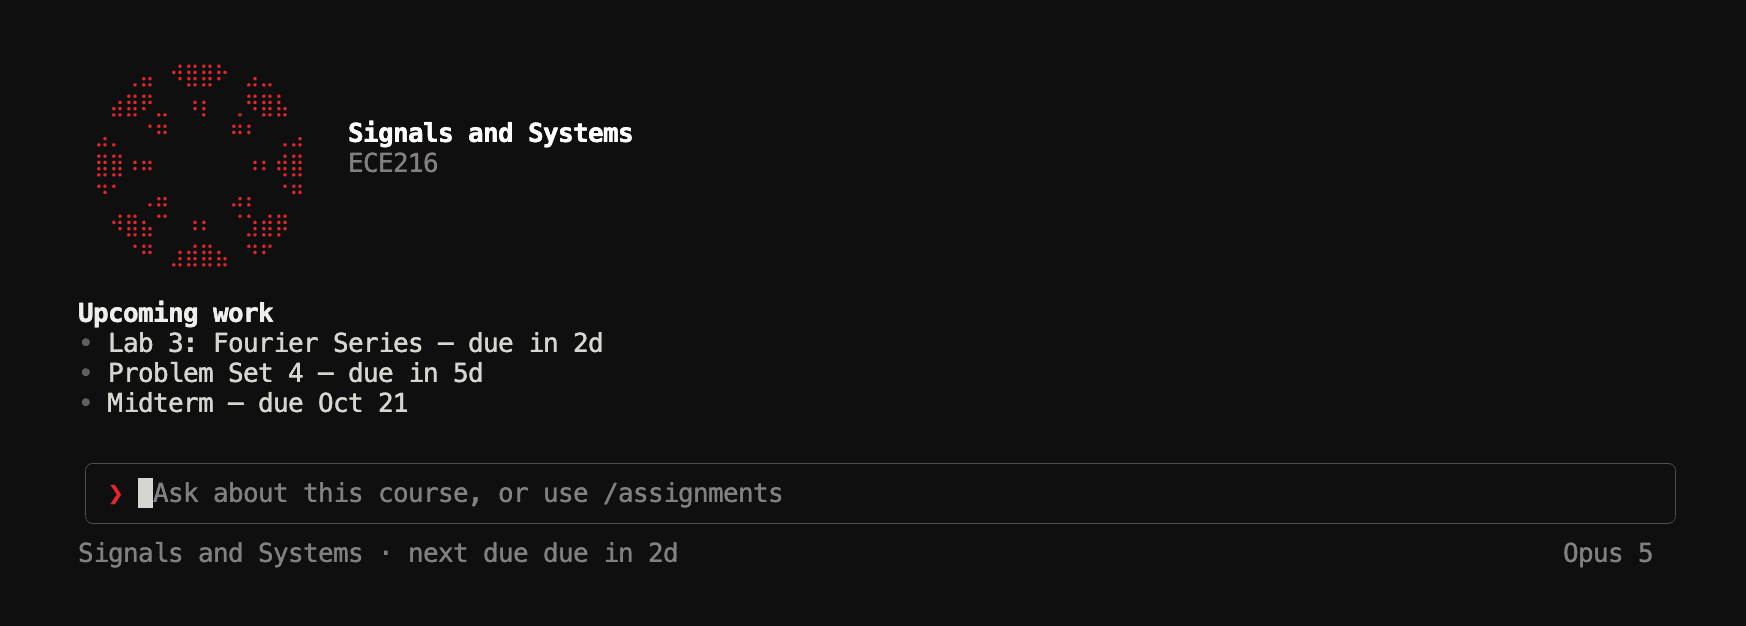Select the Midterm due Oct 21 entry
Viewport: 1746px width, 626px height.
257,403
